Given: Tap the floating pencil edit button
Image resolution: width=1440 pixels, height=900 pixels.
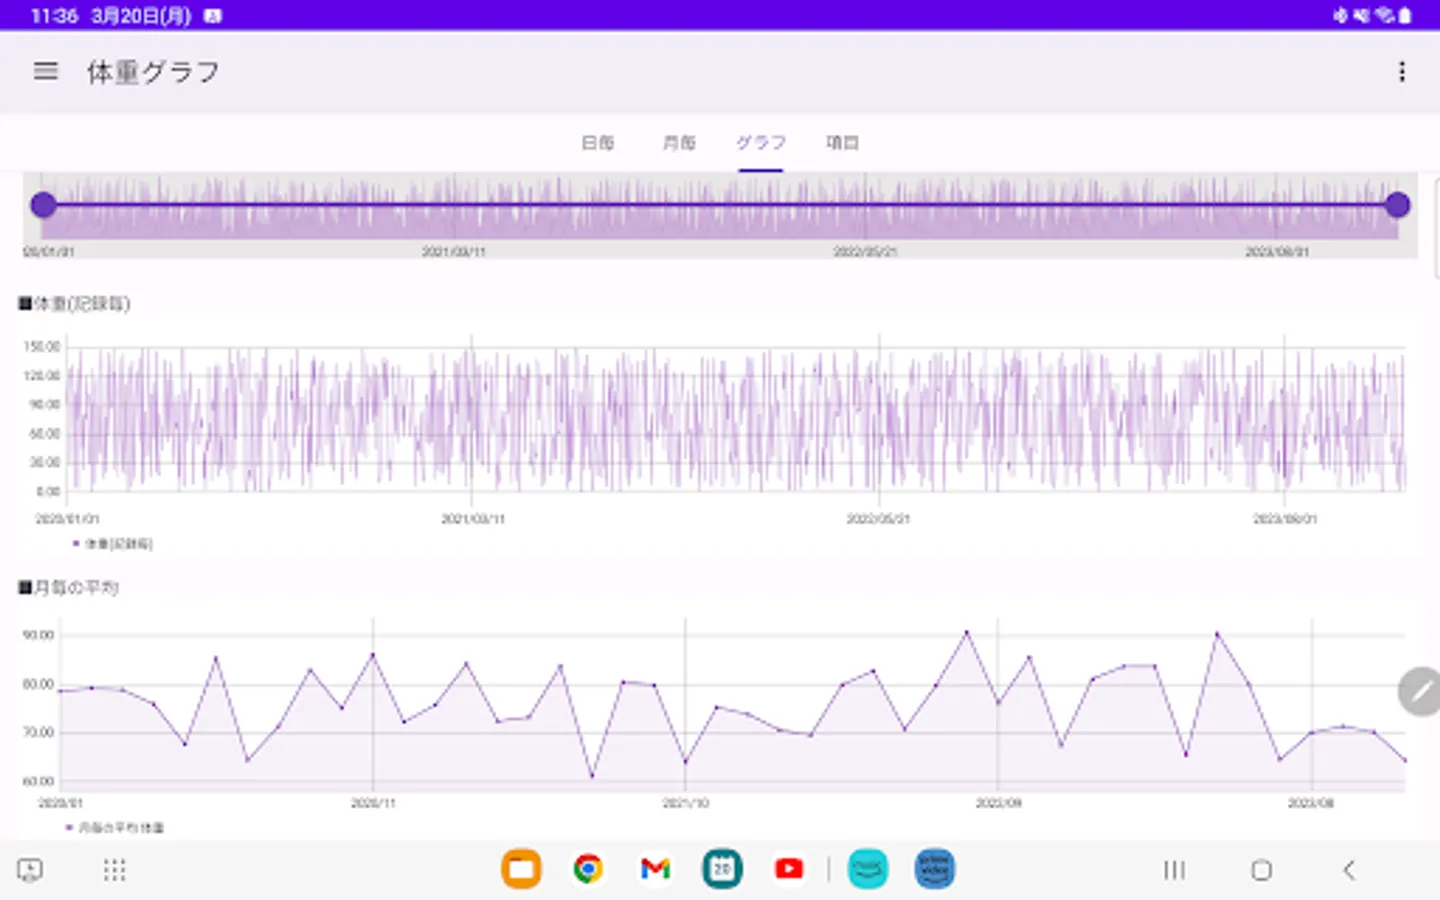Looking at the screenshot, I should (1419, 691).
